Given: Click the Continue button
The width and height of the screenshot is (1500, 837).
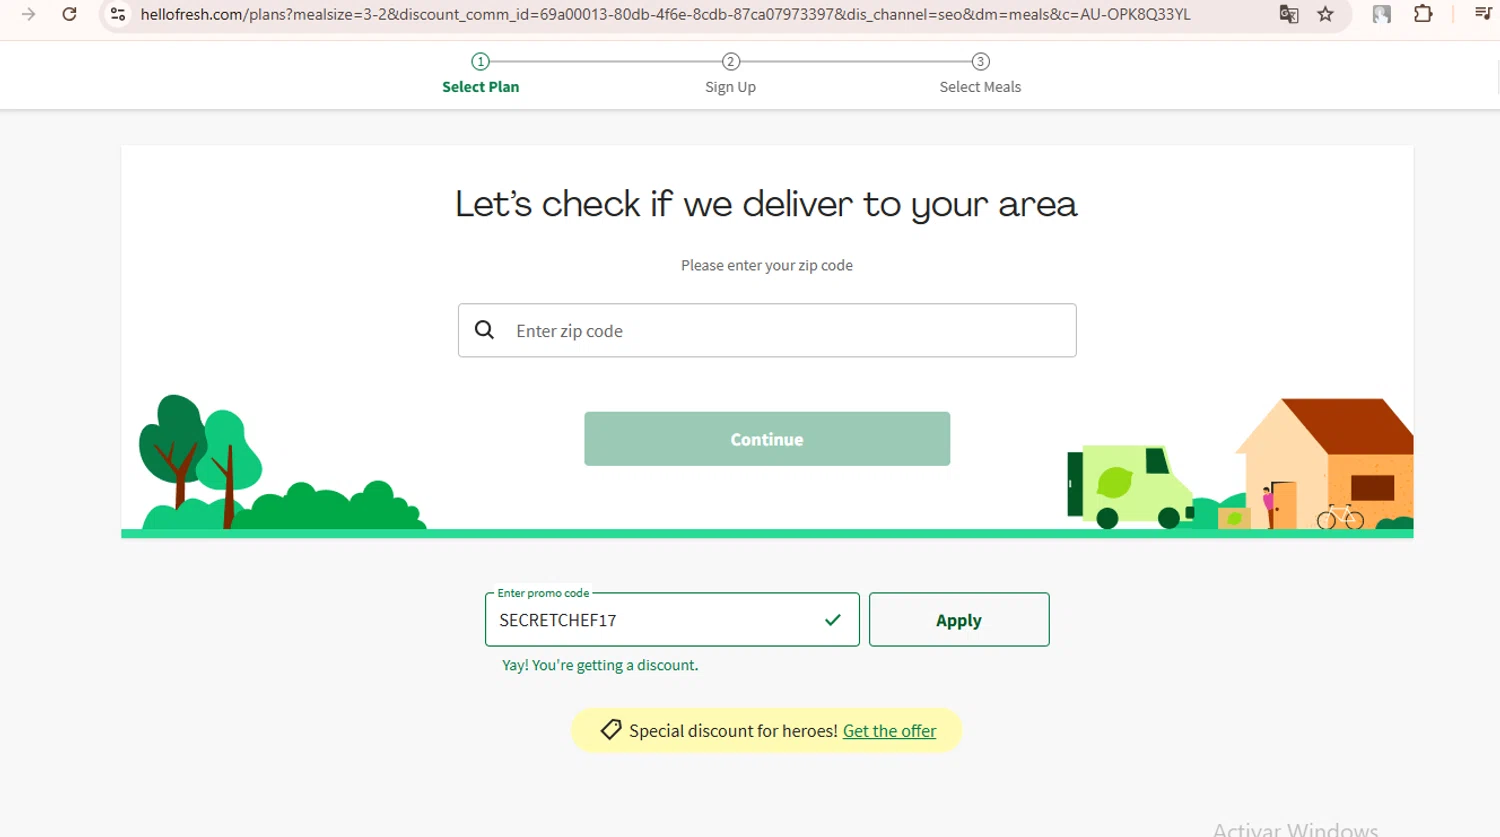Looking at the screenshot, I should pyautogui.click(x=767, y=439).
